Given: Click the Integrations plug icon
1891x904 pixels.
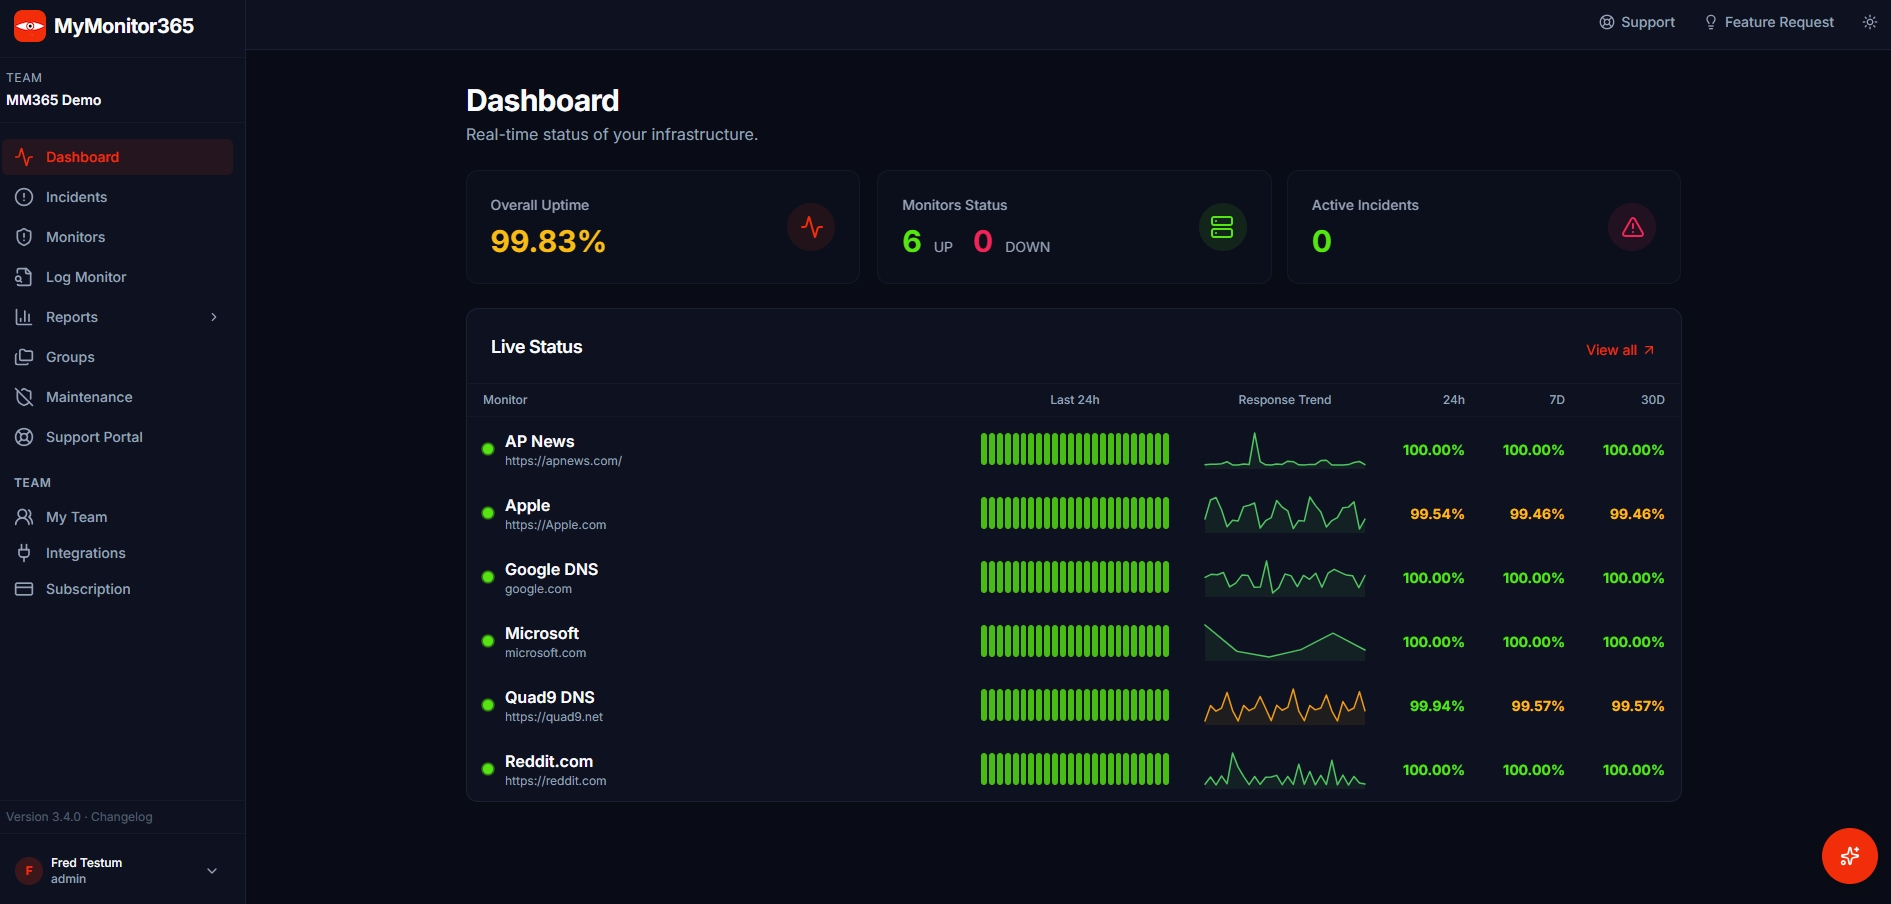Looking at the screenshot, I should [x=24, y=553].
